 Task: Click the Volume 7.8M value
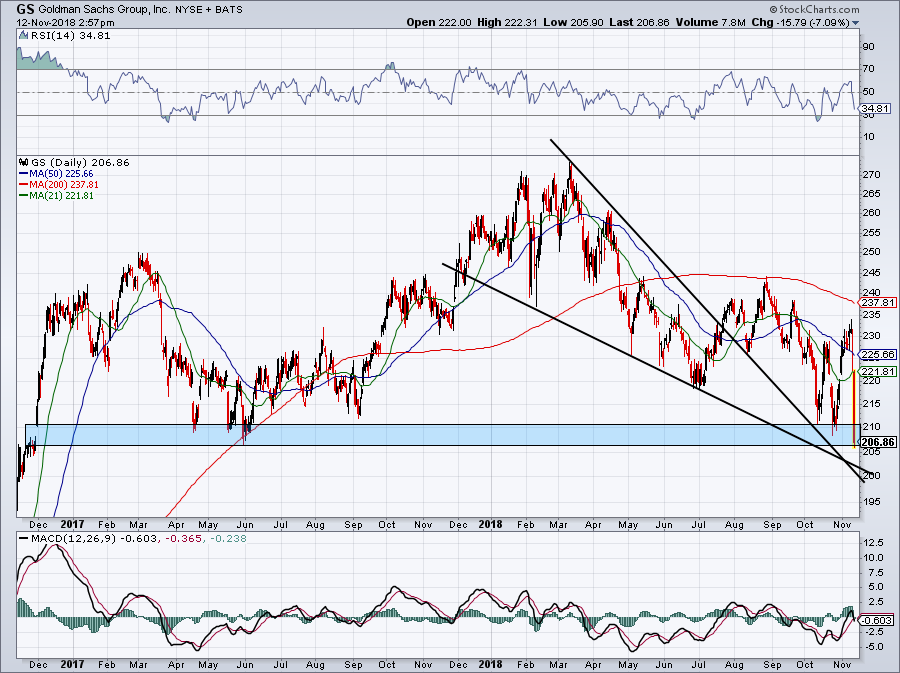(711, 22)
